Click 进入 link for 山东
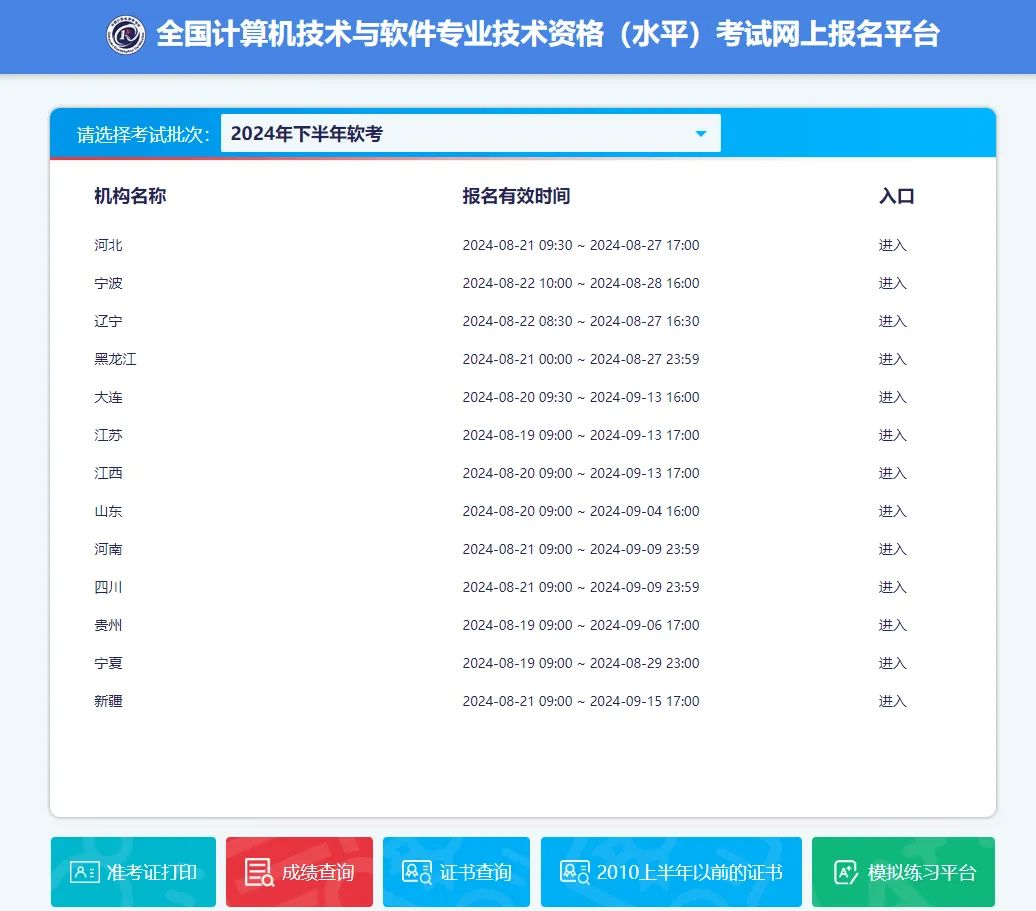The image size is (1036, 911). point(892,511)
